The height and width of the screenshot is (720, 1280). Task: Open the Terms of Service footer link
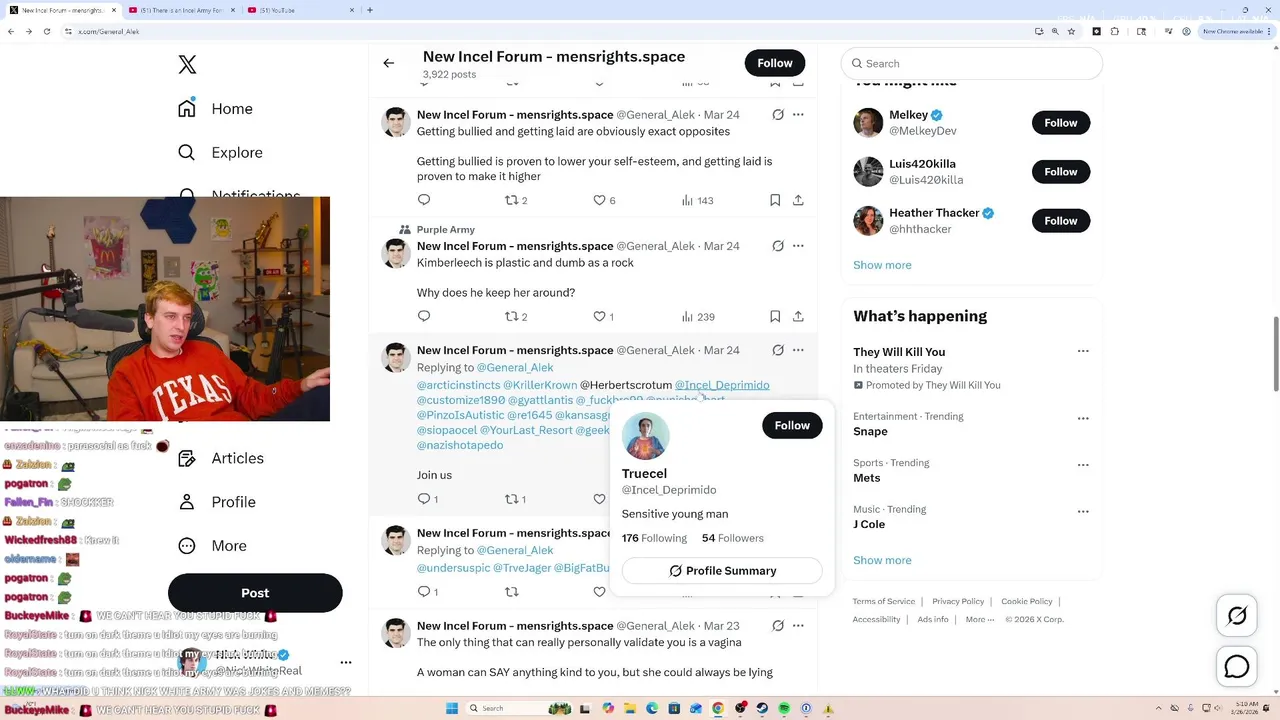884,601
